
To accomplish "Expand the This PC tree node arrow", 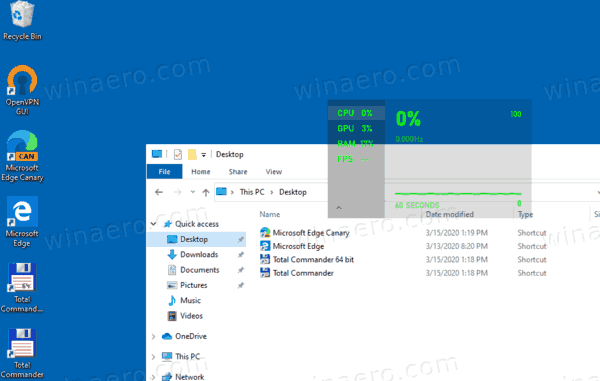I will pyautogui.click(x=153, y=357).
